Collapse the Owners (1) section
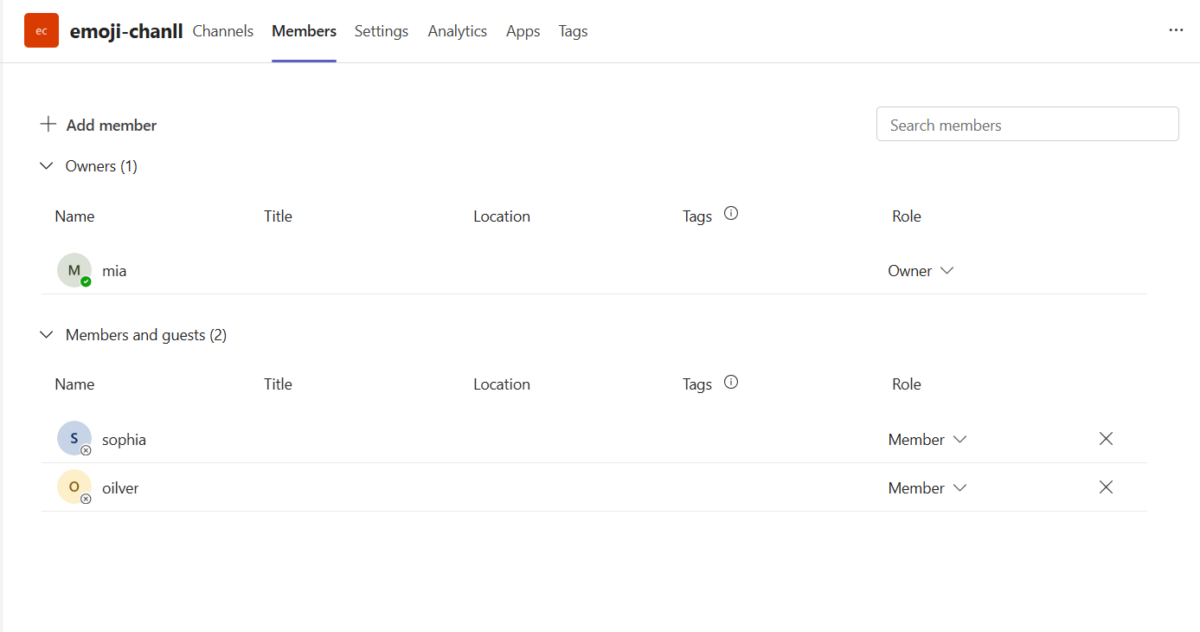Viewport: 1200px width, 632px height. coord(46,165)
